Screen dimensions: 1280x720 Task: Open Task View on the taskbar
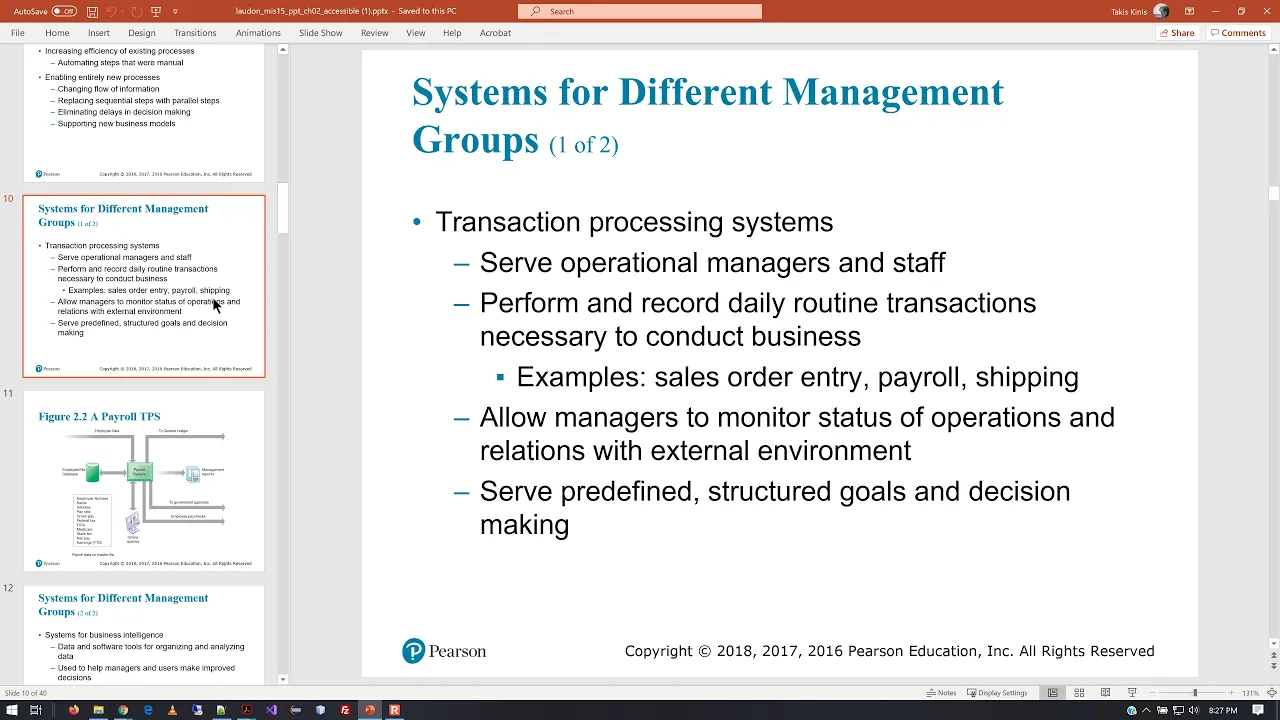pyautogui.click(x=35, y=710)
